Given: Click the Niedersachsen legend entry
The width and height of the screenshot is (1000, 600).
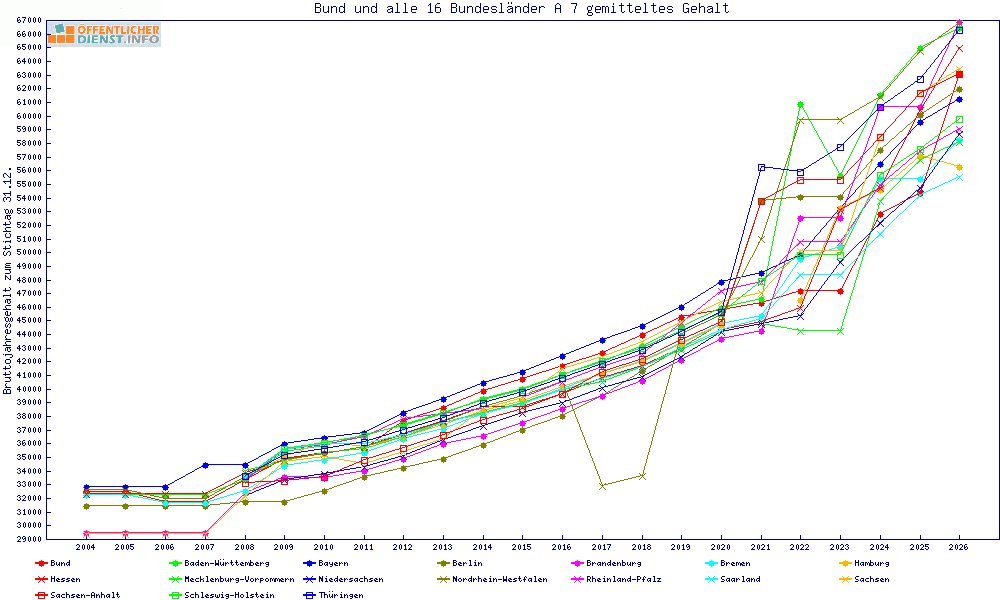Looking at the screenshot, I should pos(343,580).
